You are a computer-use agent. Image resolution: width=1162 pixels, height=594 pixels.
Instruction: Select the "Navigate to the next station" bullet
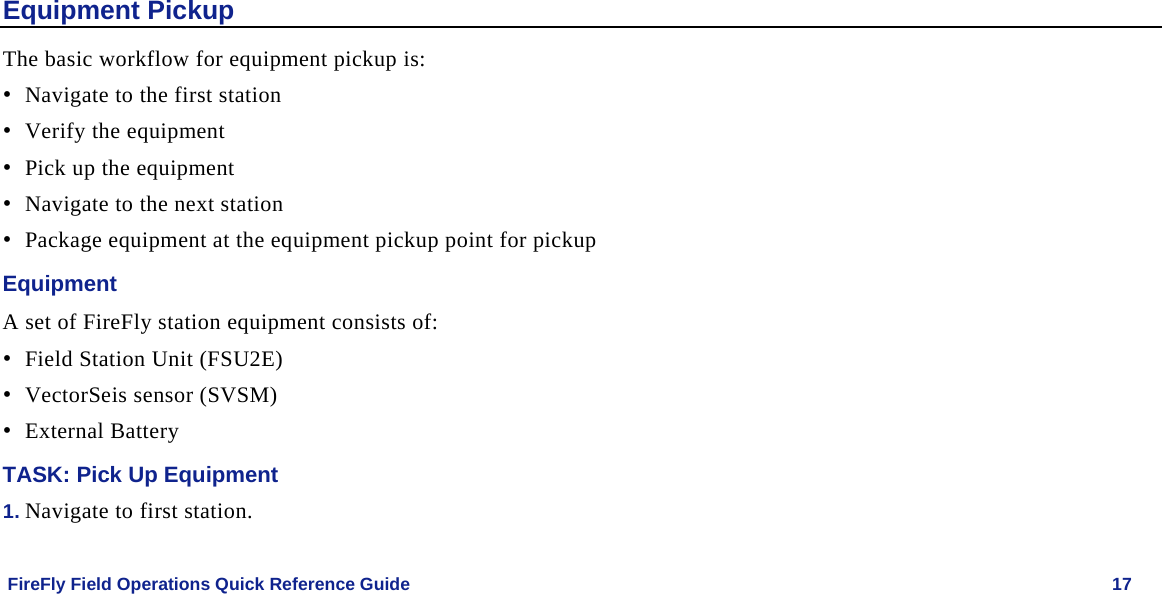click(154, 204)
